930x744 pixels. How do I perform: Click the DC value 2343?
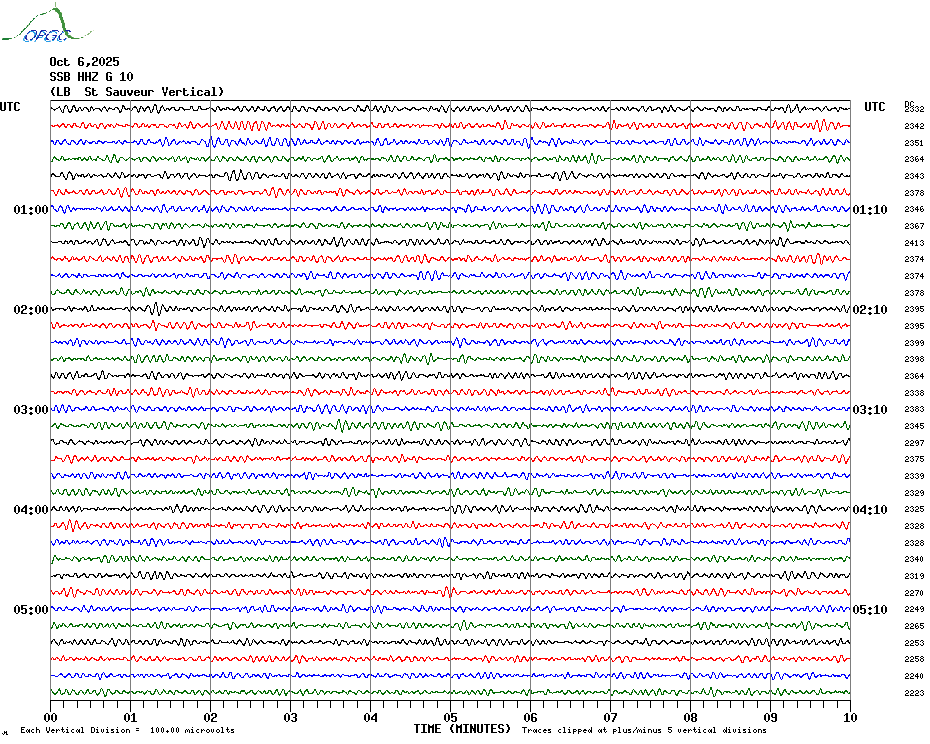point(914,176)
